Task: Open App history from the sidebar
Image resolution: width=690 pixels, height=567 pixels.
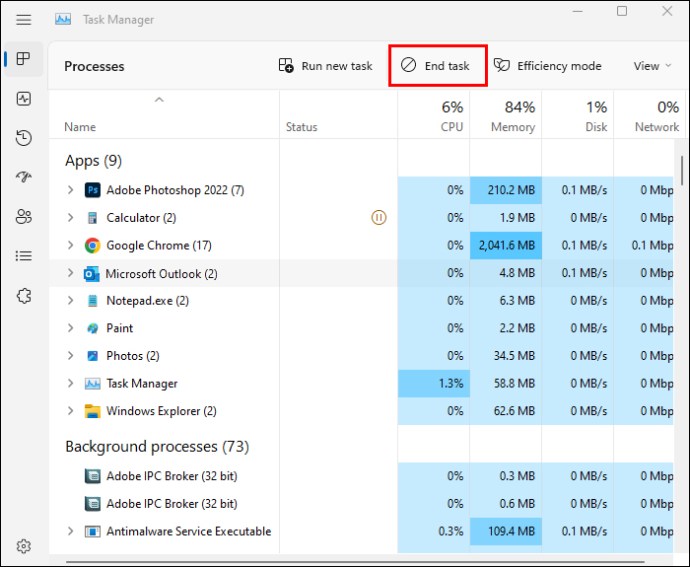Action: tap(24, 138)
